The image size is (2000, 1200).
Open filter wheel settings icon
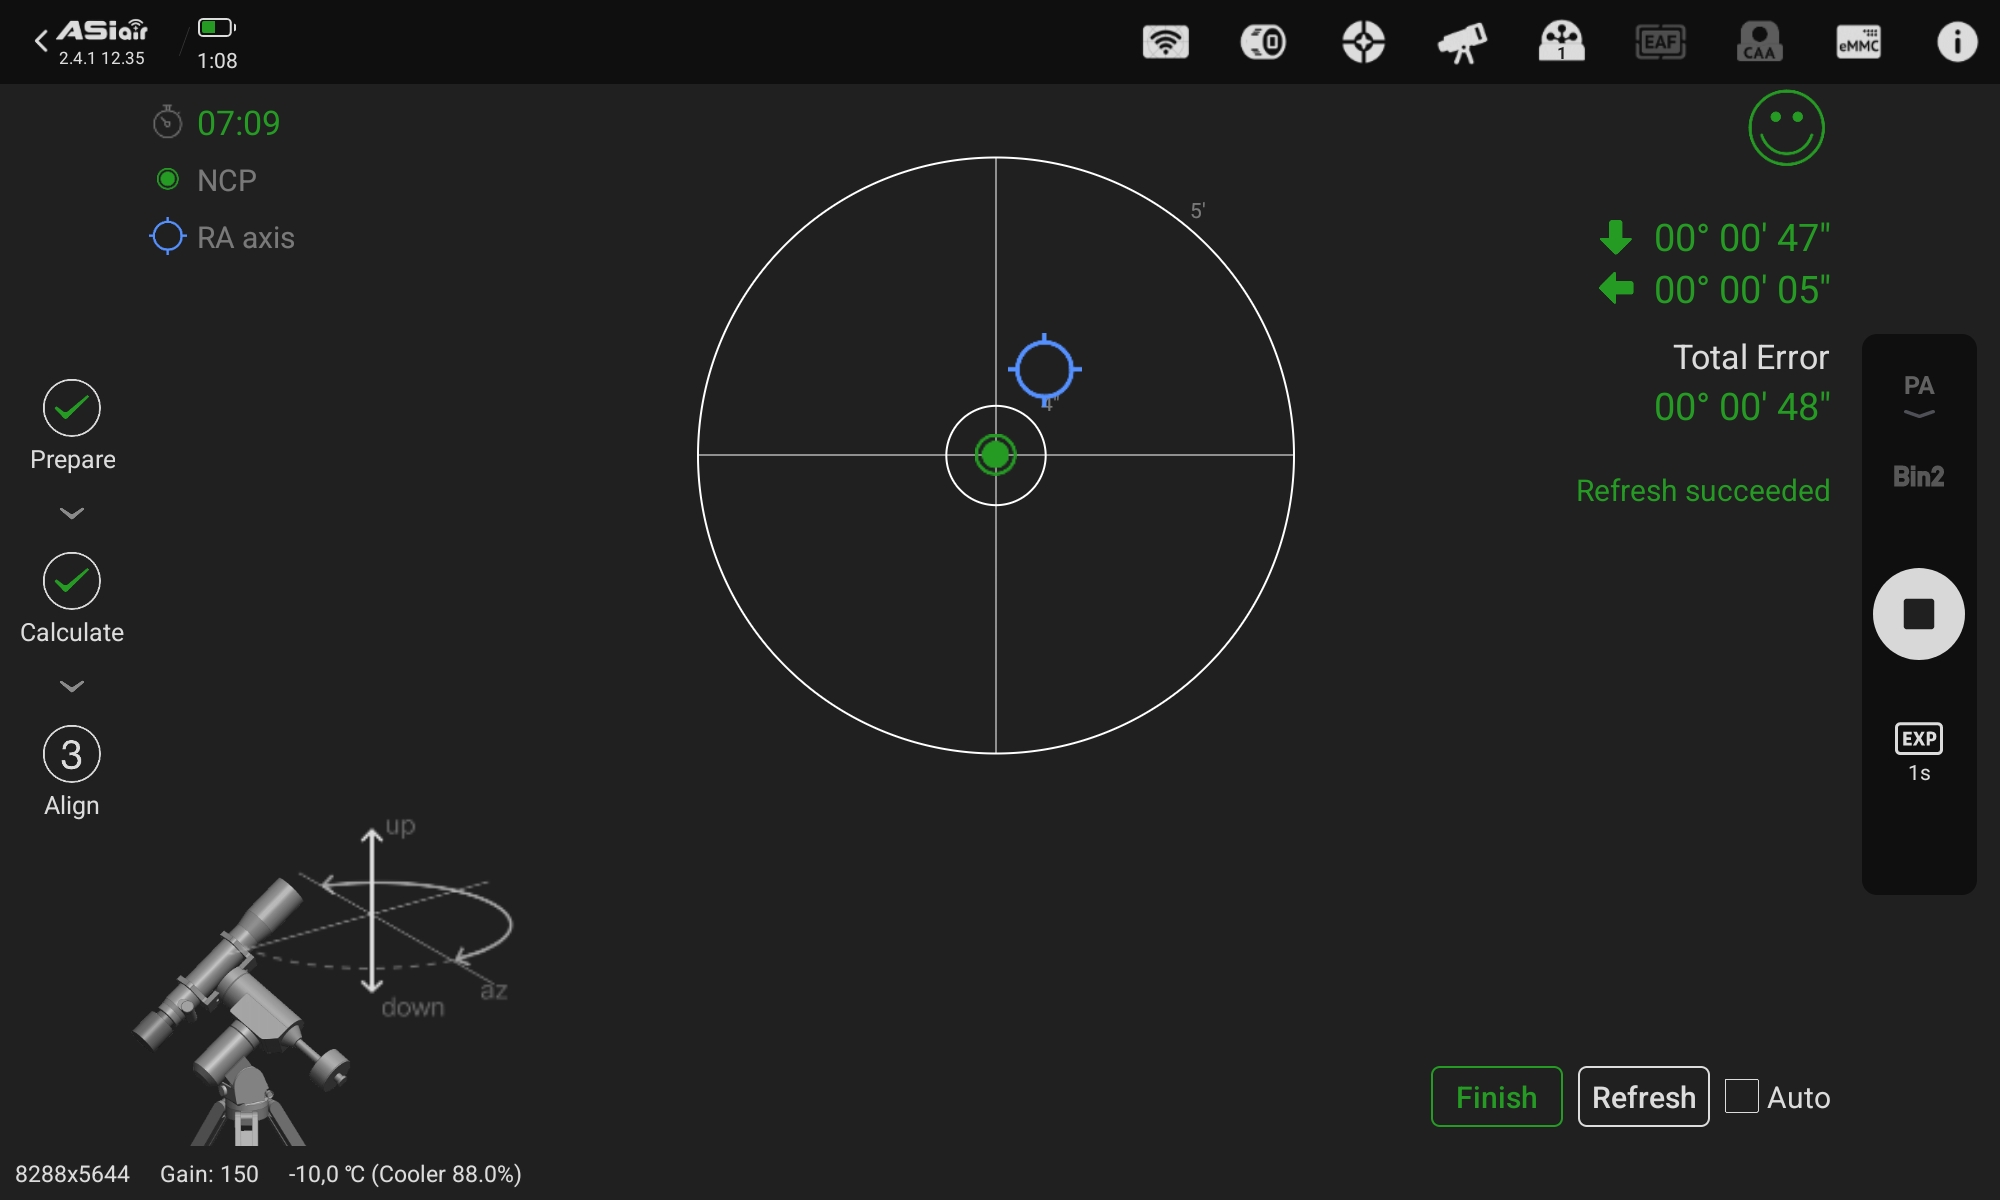[1561, 42]
